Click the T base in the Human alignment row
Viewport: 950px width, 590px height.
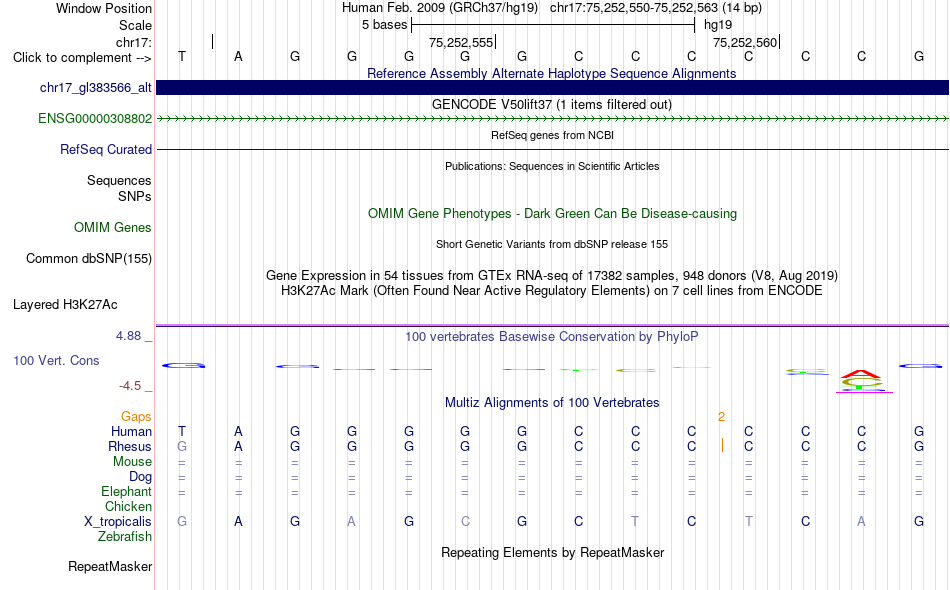point(182,432)
